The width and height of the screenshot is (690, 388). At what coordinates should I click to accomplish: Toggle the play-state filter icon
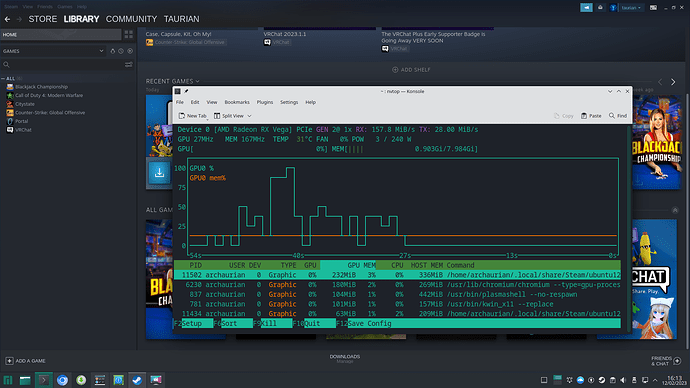pos(130,51)
